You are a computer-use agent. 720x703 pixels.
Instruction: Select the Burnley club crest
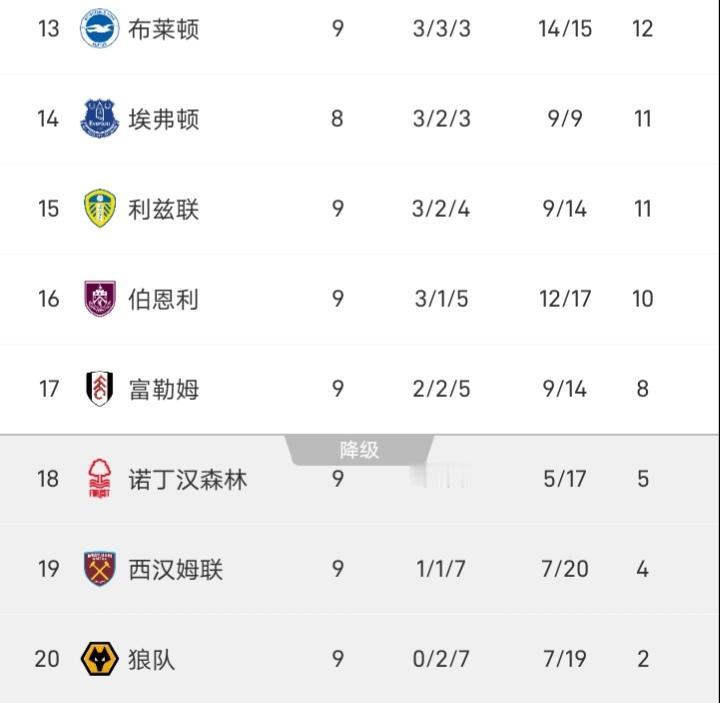click(x=100, y=298)
